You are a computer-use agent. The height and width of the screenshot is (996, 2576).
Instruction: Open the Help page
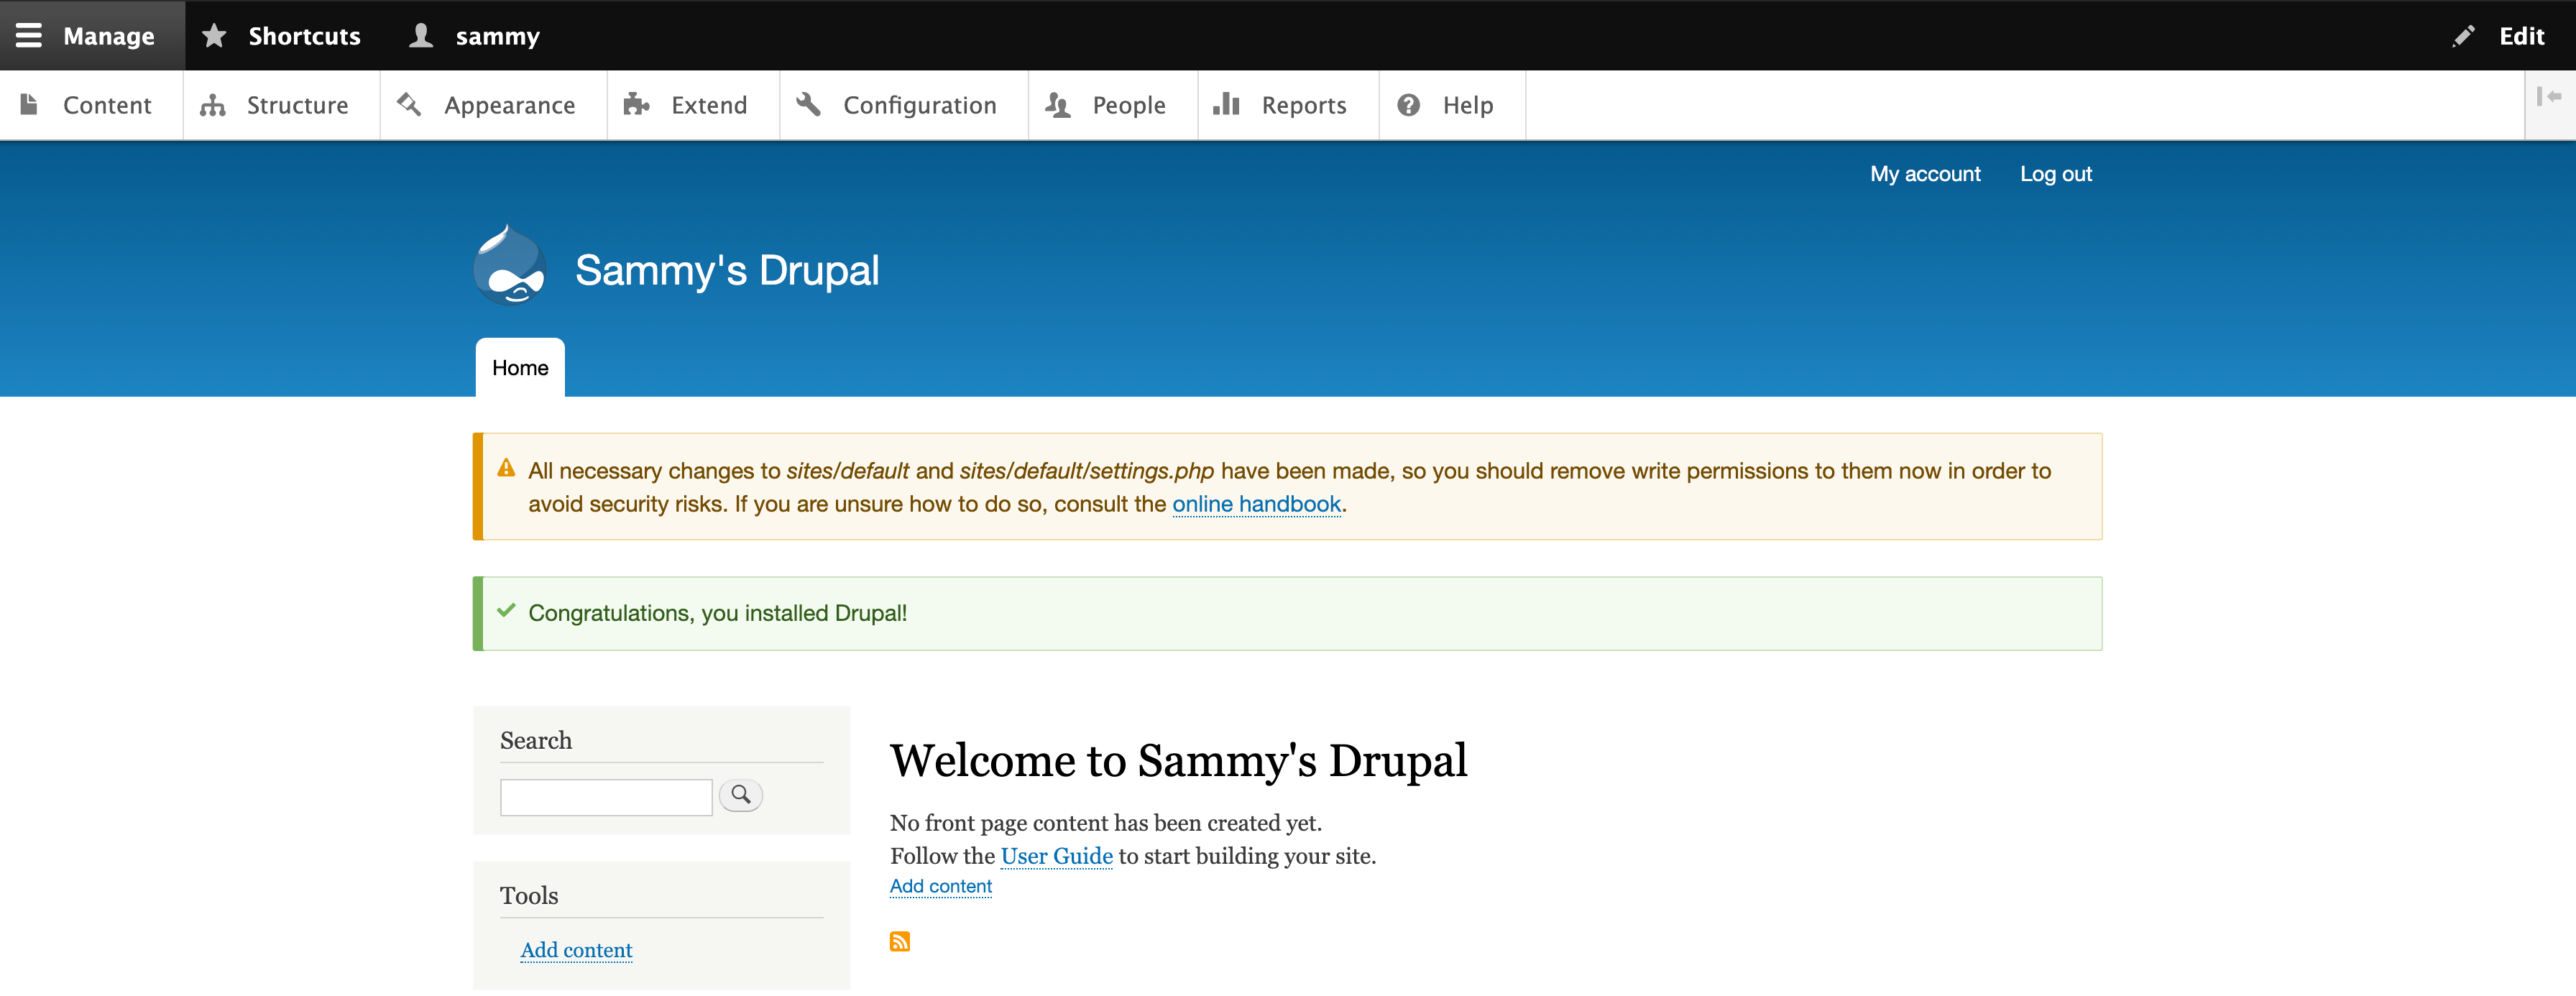pos(1452,105)
